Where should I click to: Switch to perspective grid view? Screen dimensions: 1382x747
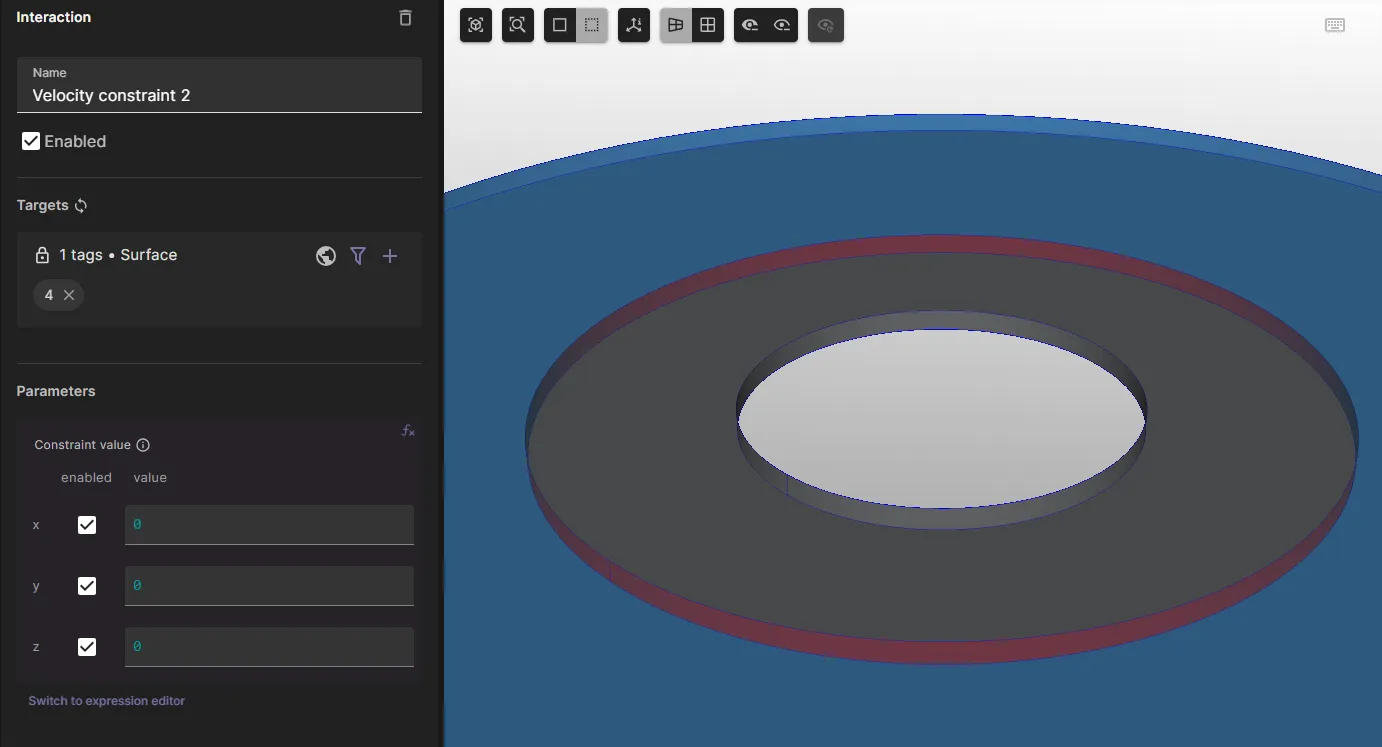click(x=676, y=25)
